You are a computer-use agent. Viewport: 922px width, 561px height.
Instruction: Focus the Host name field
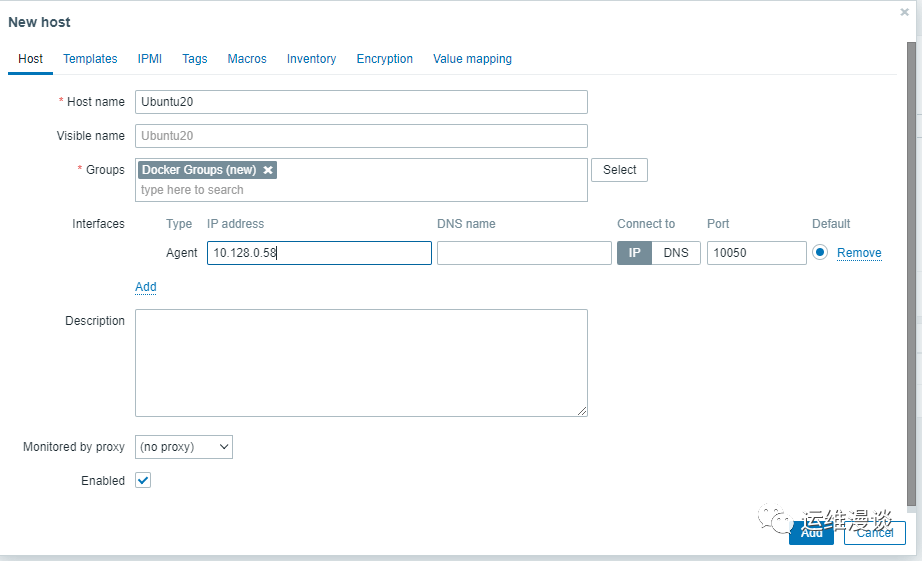click(361, 102)
